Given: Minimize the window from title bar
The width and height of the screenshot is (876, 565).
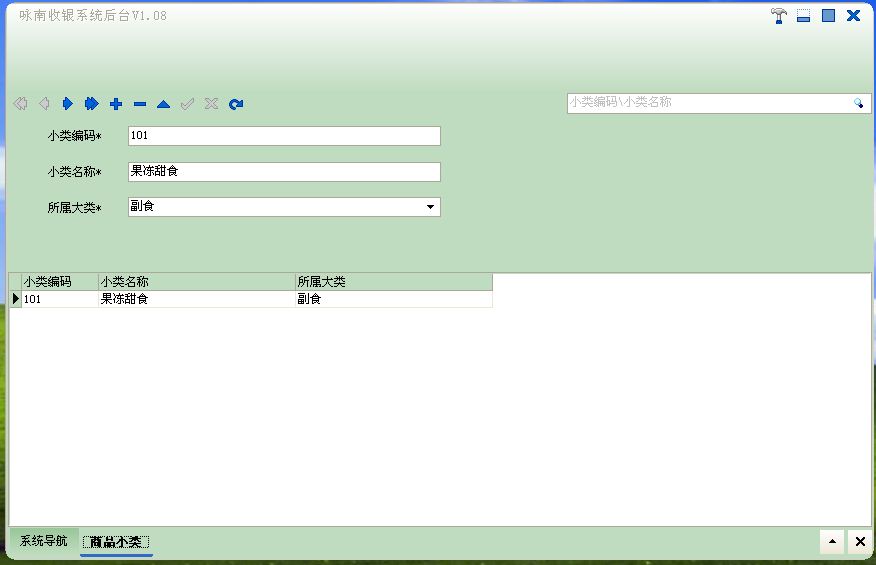Looking at the screenshot, I should [x=803, y=16].
